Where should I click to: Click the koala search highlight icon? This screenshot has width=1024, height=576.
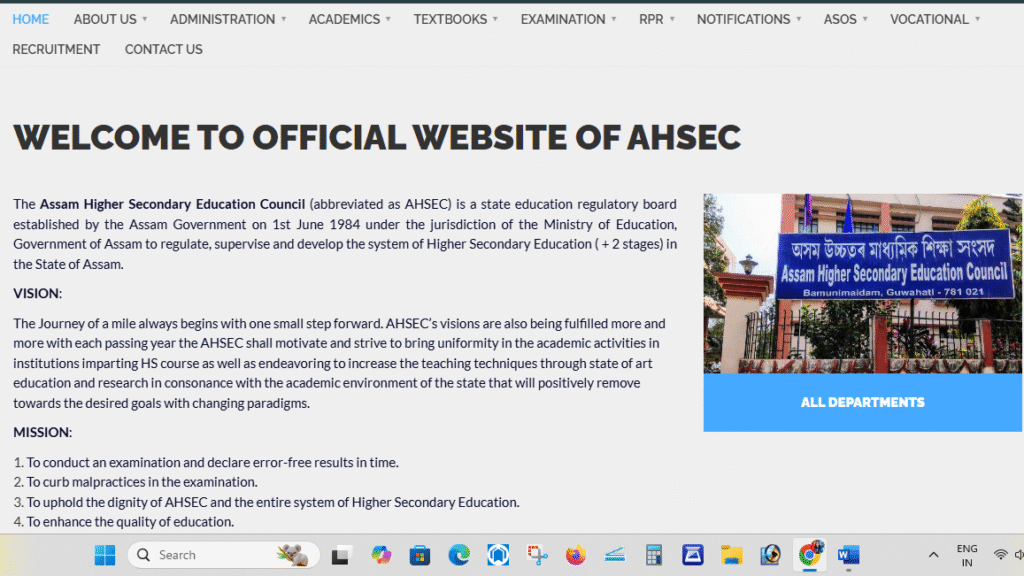(292, 555)
